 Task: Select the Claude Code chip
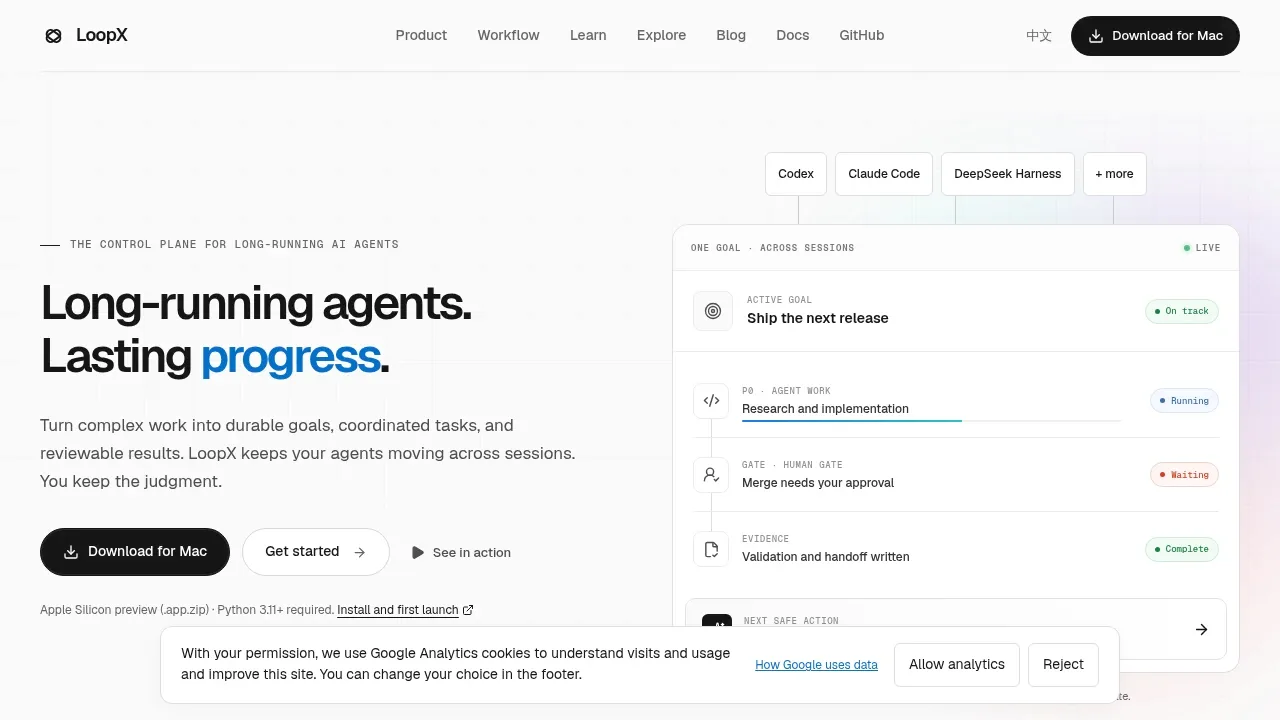tap(884, 174)
